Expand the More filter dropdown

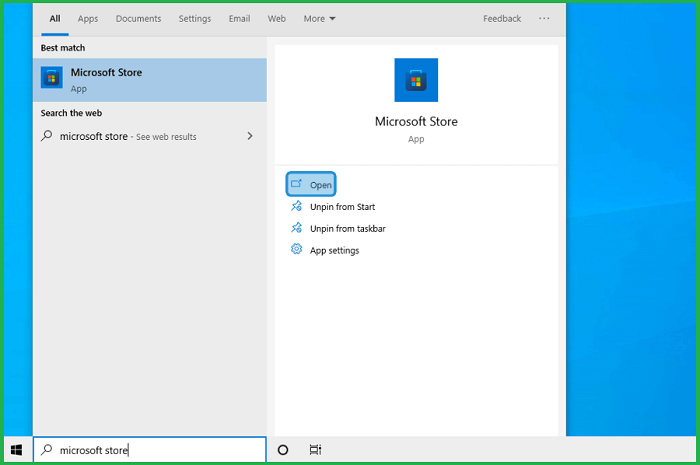point(319,19)
